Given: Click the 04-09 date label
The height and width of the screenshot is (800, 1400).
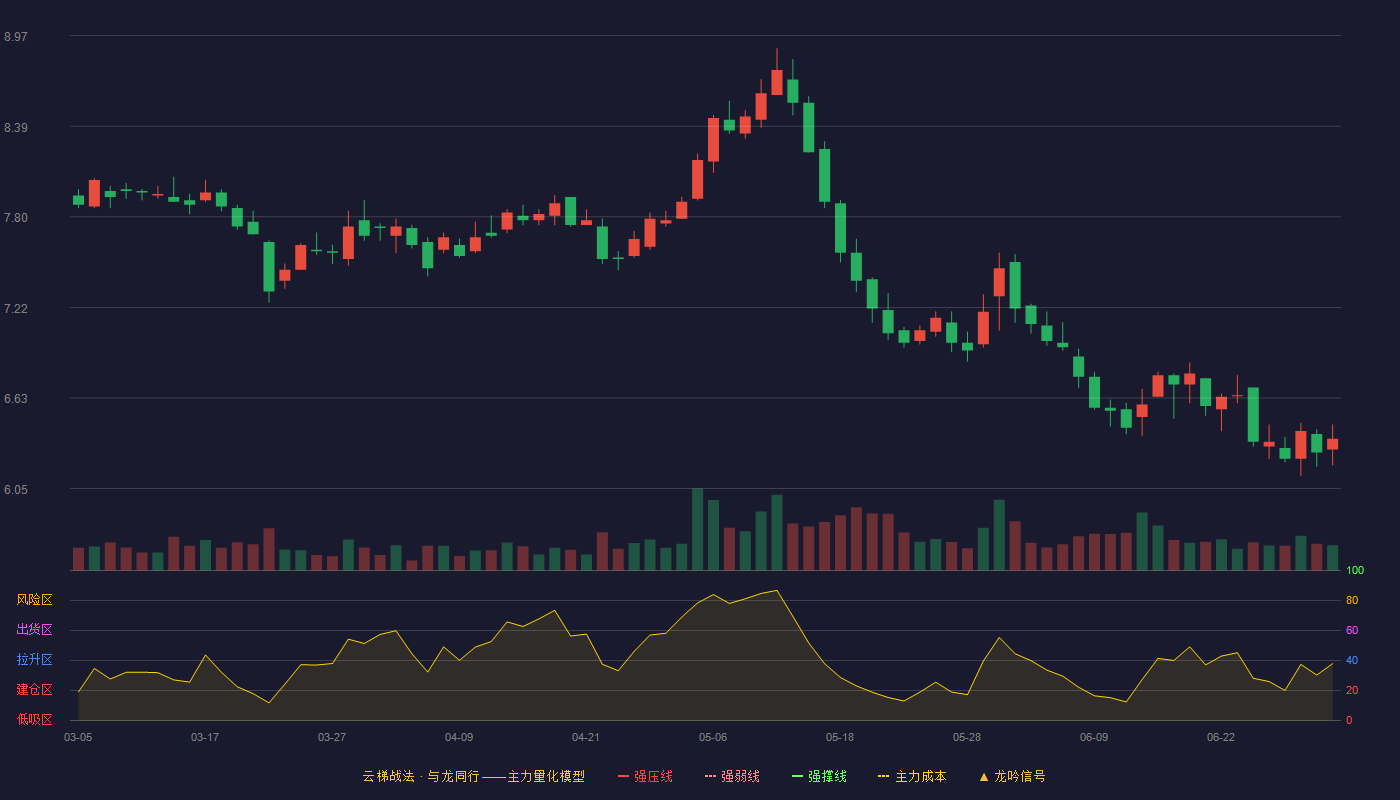Looking at the screenshot, I should point(459,737).
